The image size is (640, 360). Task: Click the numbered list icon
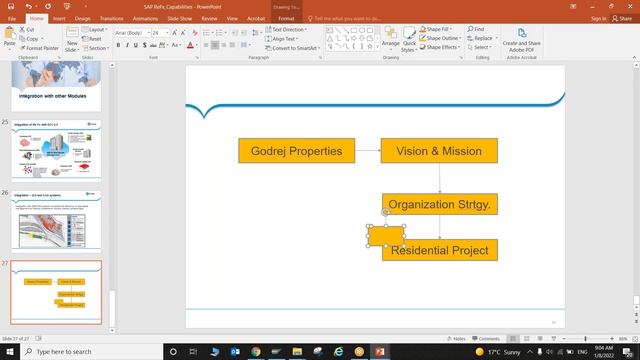pos(220,33)
